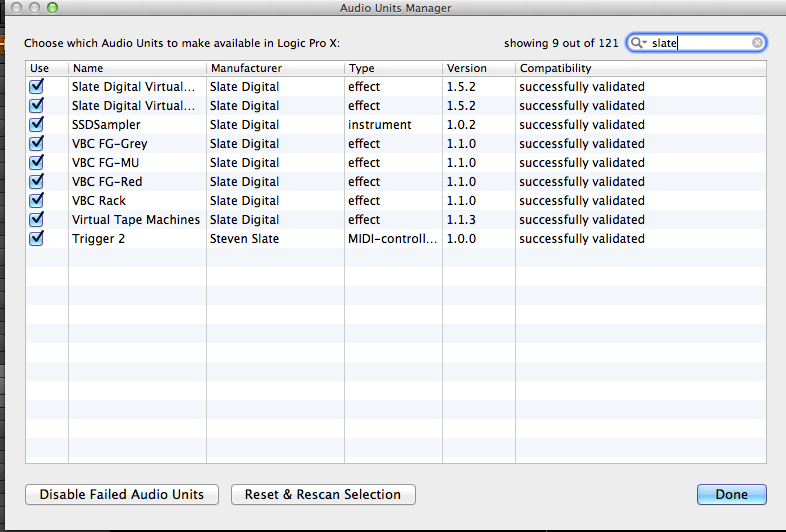Click SSDSampler successfully validated status

coord(582,125)
